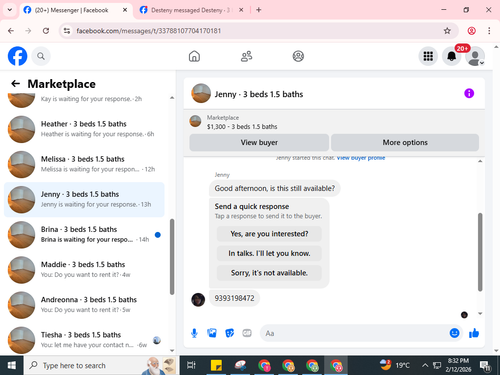Open Task View on the taskbar
The image size is (500, 375).
191,365
